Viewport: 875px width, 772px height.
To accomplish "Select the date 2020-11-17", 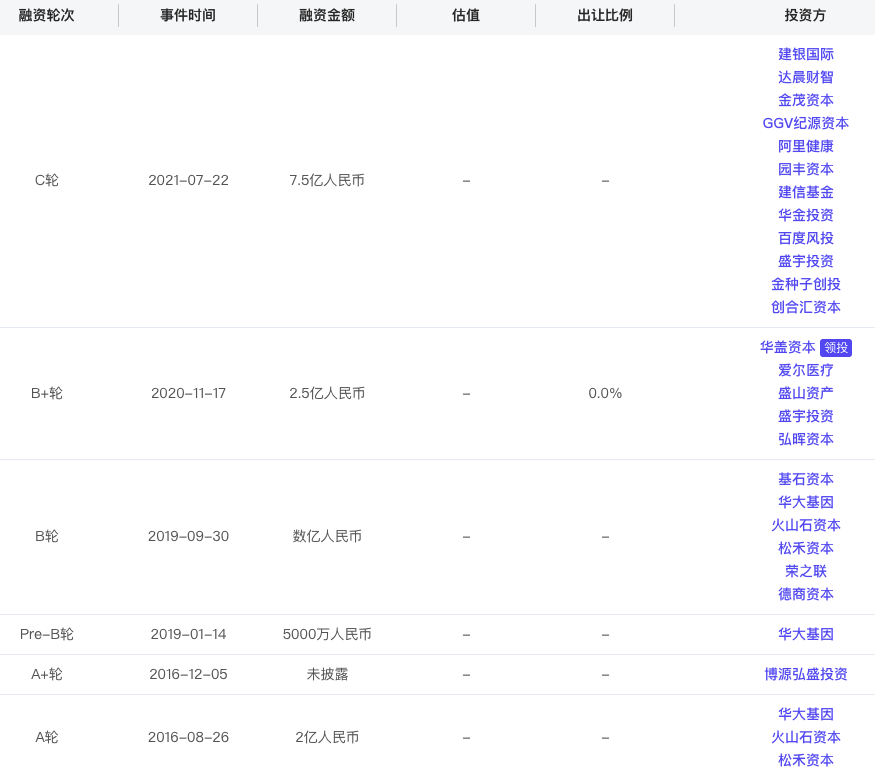I will point(188,394).
